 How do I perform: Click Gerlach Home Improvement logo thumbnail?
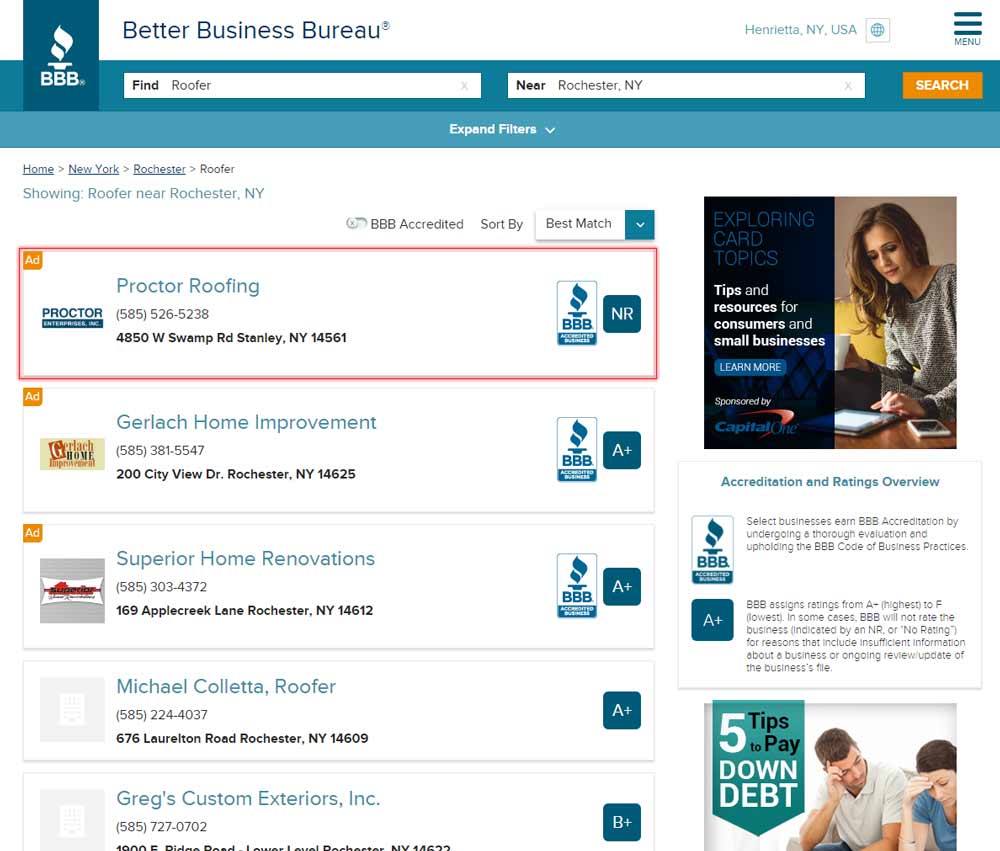72,453
